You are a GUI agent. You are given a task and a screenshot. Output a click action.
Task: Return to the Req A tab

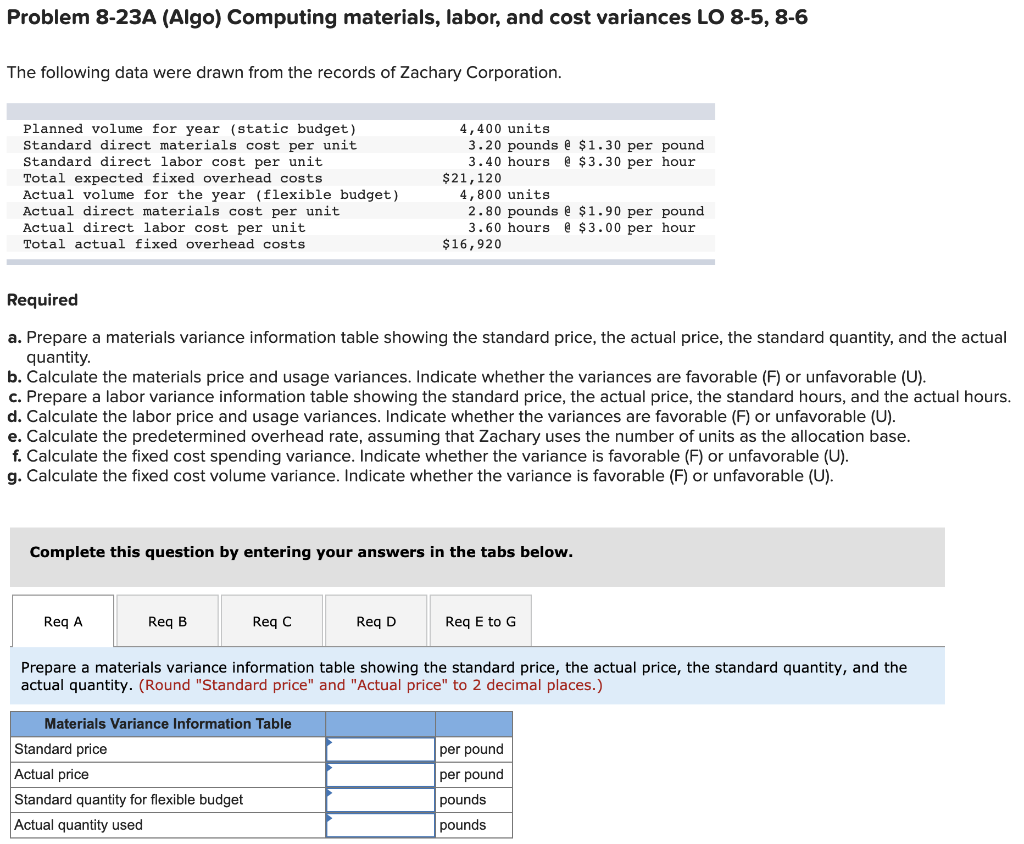[63, 620]
